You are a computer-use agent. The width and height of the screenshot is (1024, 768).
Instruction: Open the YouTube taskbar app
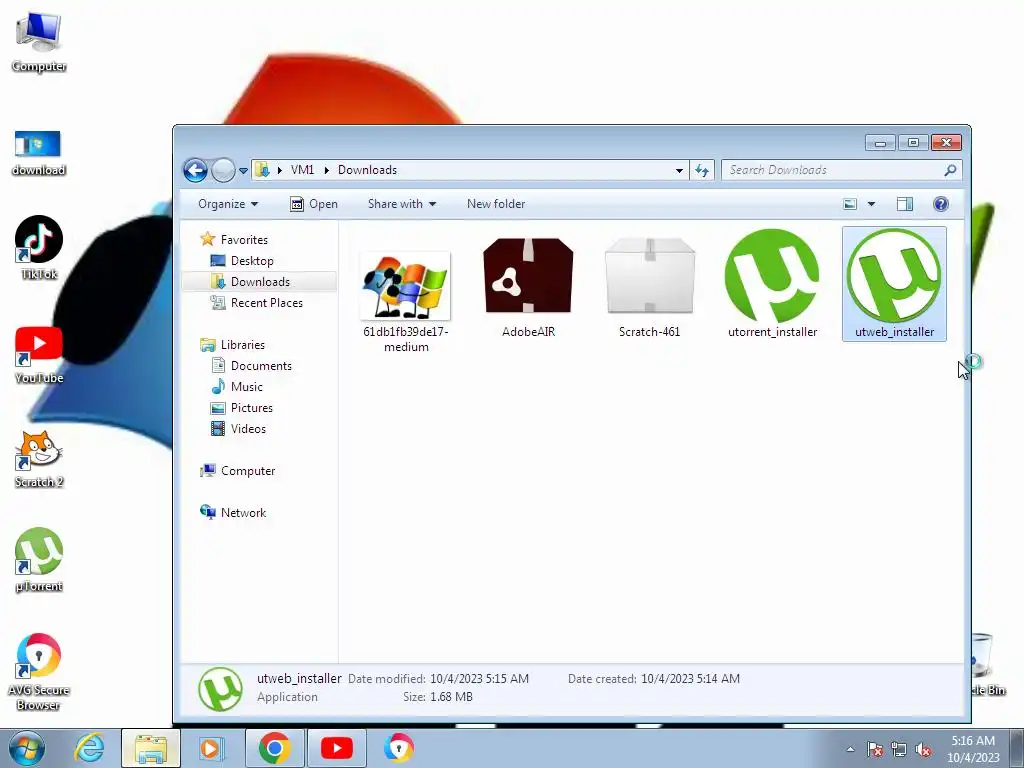(337, 748)
